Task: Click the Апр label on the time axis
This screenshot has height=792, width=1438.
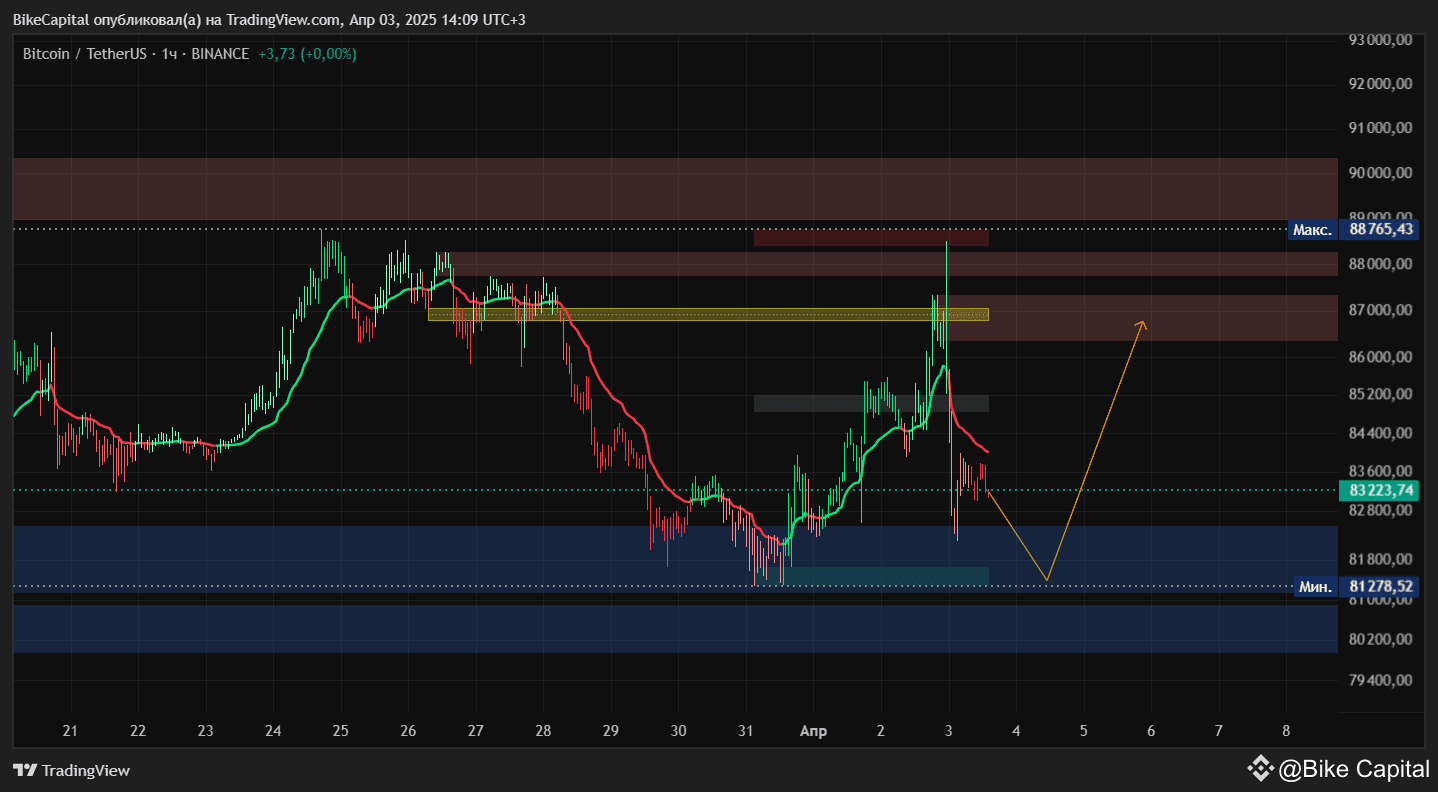Action: point(813,731)
